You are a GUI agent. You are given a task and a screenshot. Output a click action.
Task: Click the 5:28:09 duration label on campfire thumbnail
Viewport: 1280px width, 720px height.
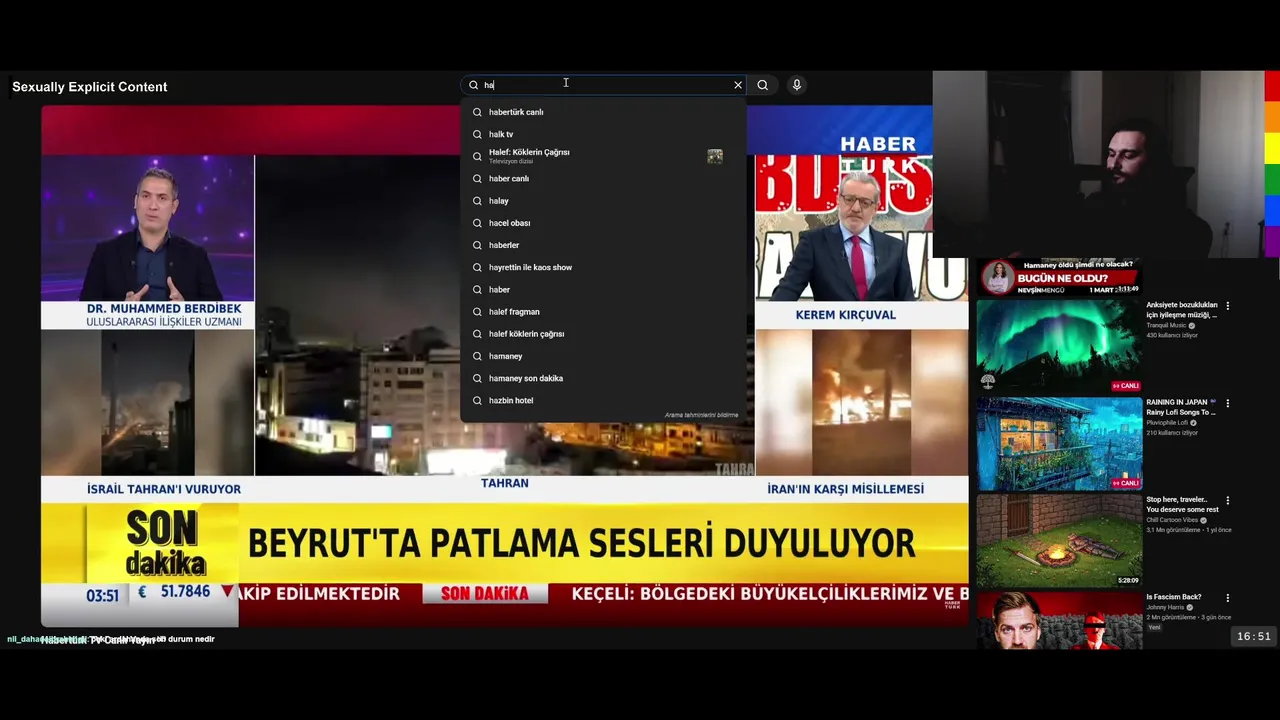pyautogui.click(x=1128, y=580)
